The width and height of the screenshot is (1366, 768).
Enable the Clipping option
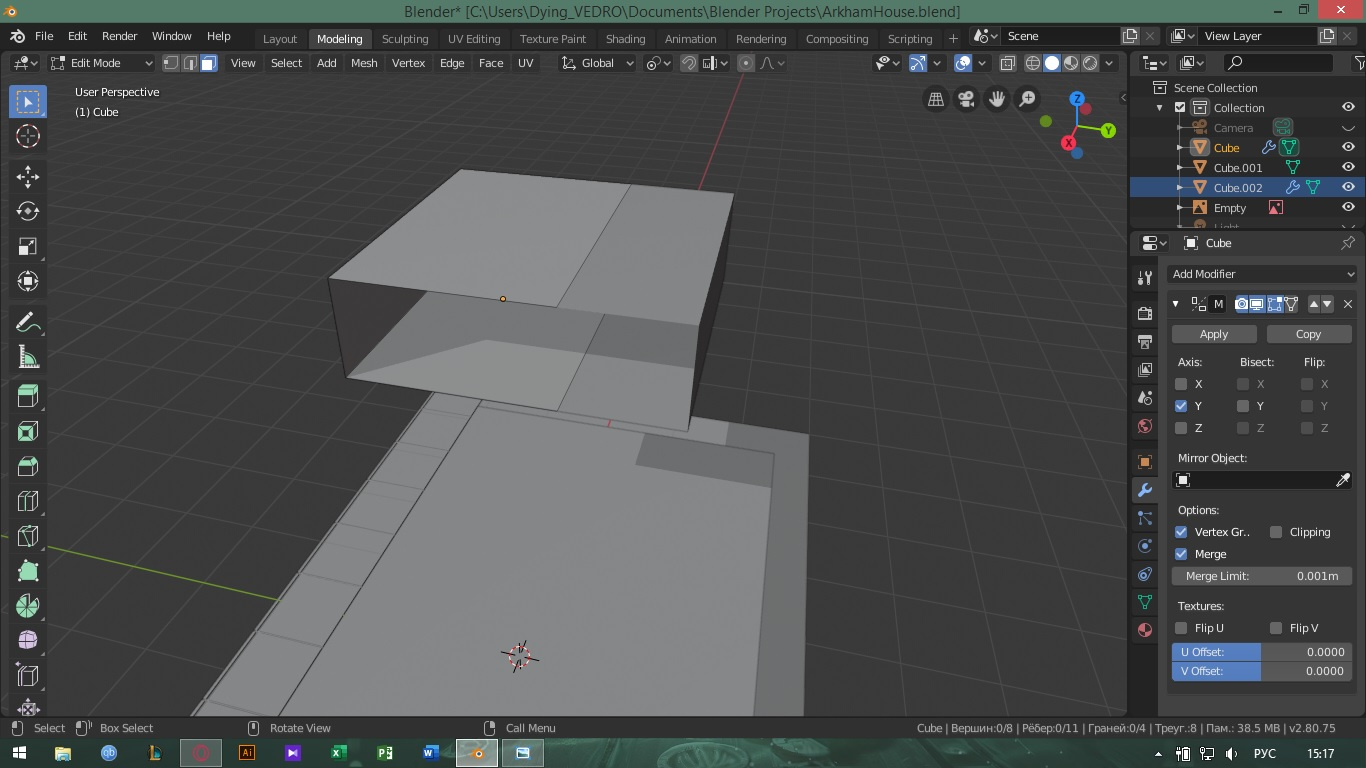coord(1276,532)
